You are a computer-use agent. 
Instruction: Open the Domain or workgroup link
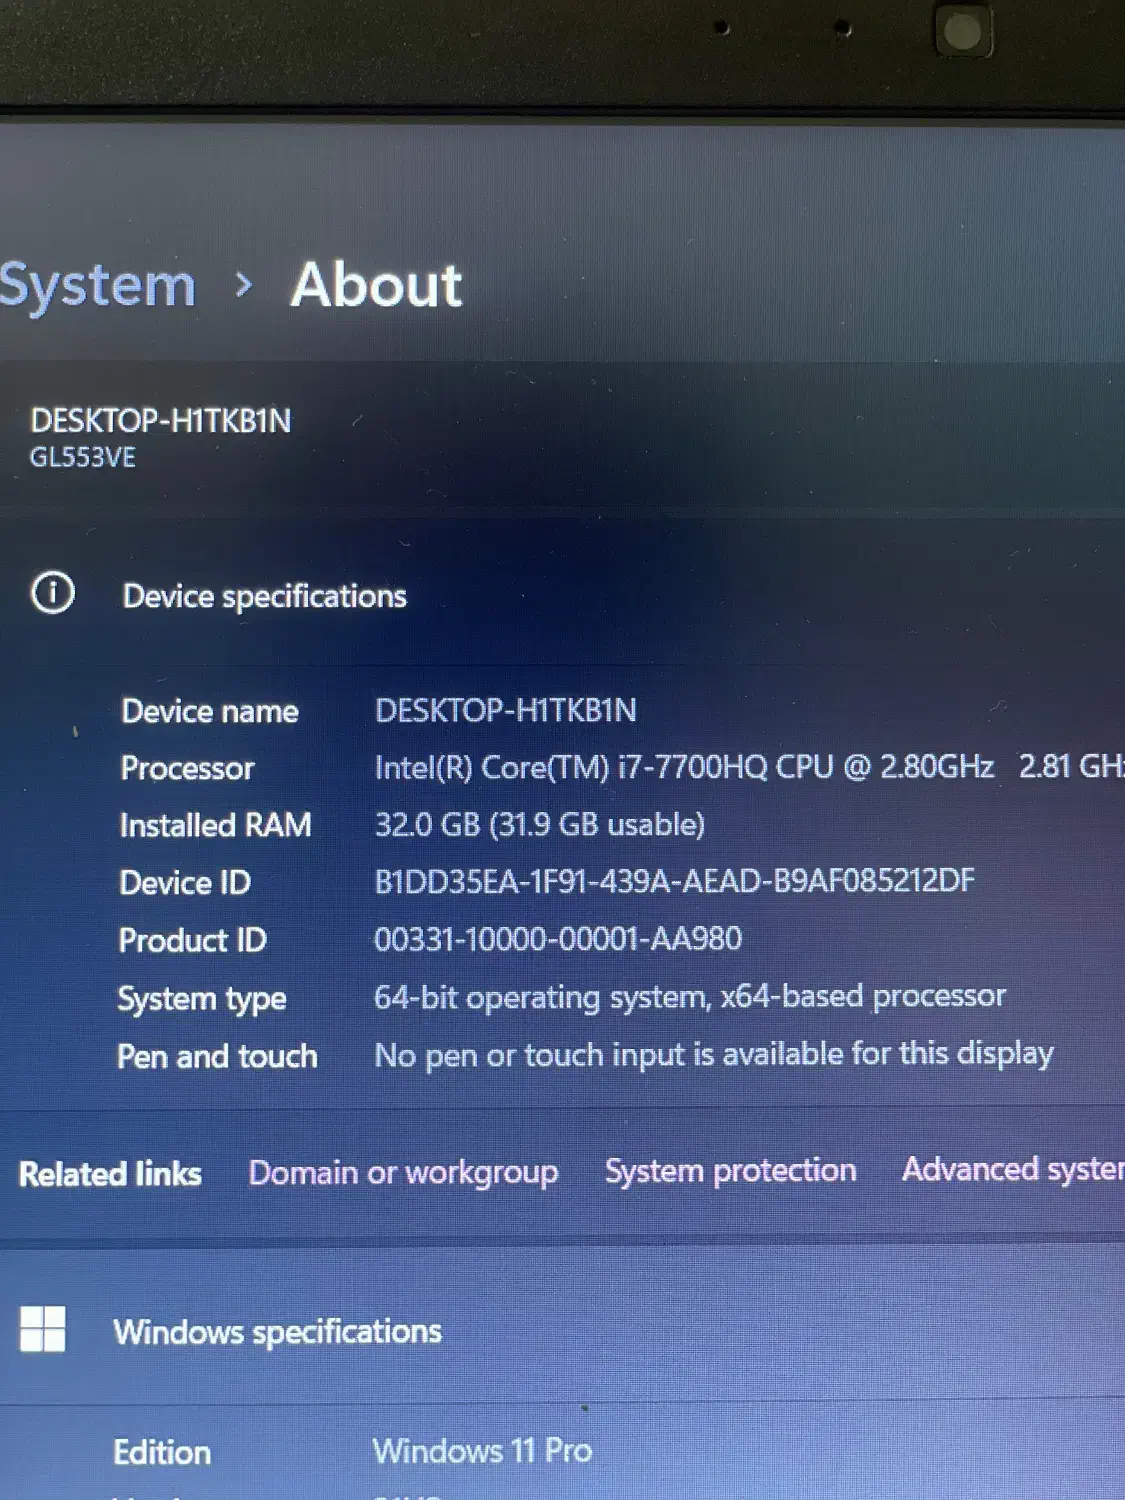(403, 1172)
